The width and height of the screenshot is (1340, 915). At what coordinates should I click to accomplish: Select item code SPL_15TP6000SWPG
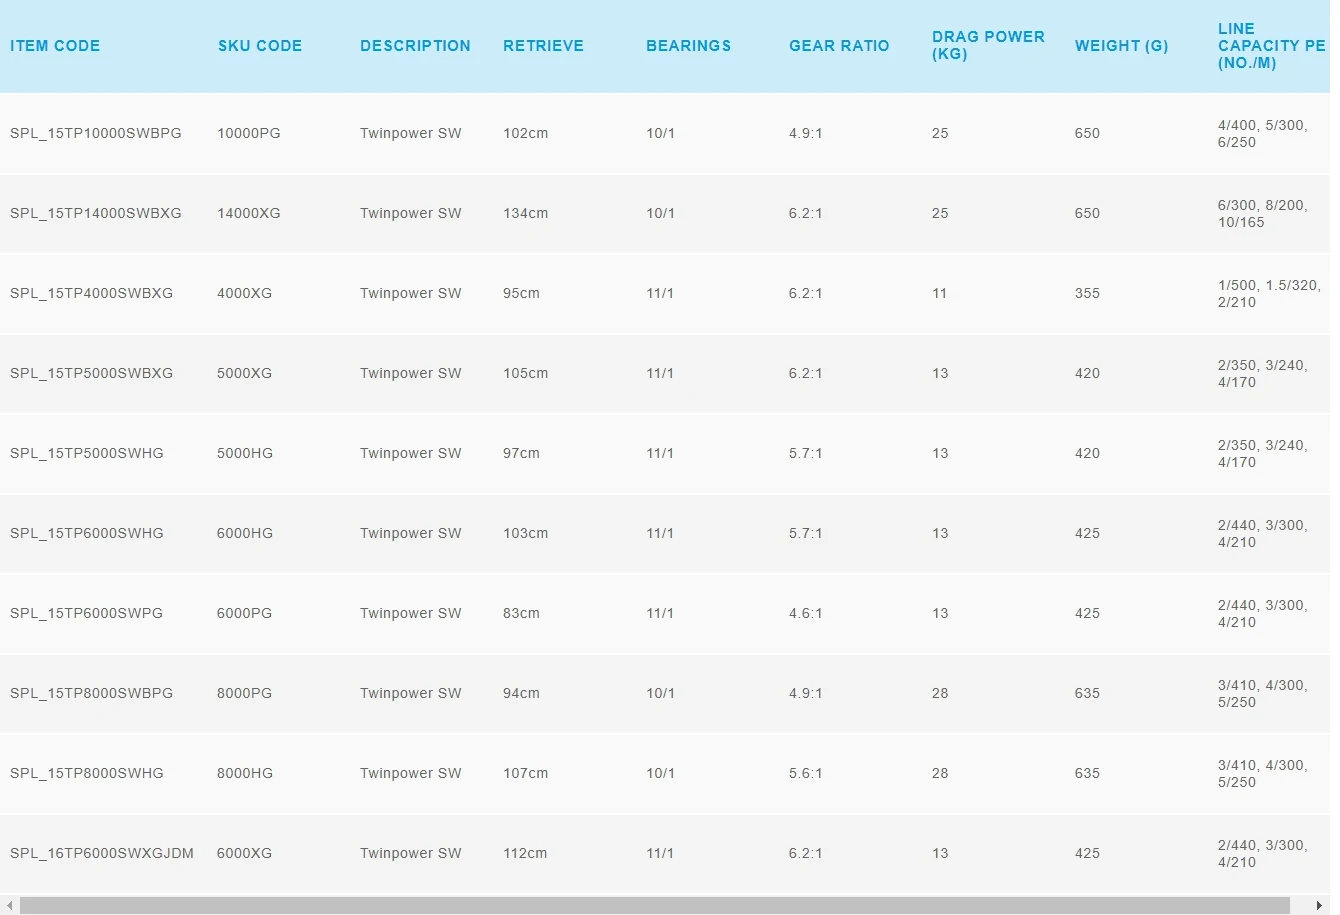[86, 613]
